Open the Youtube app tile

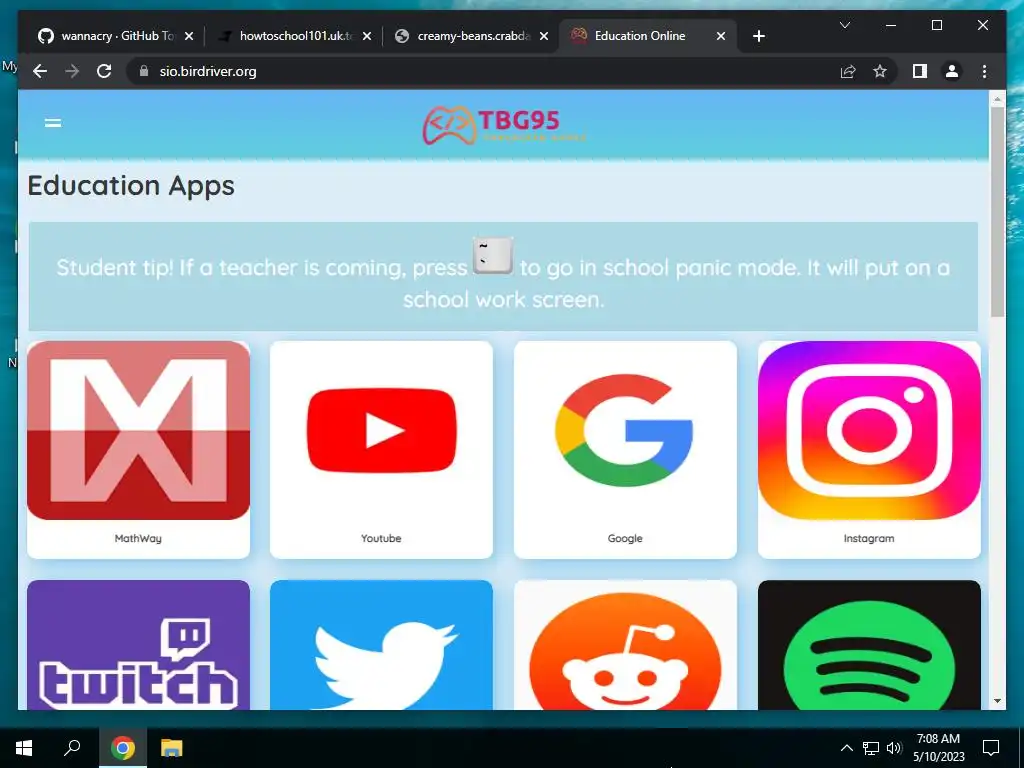[x=381, y=449]
